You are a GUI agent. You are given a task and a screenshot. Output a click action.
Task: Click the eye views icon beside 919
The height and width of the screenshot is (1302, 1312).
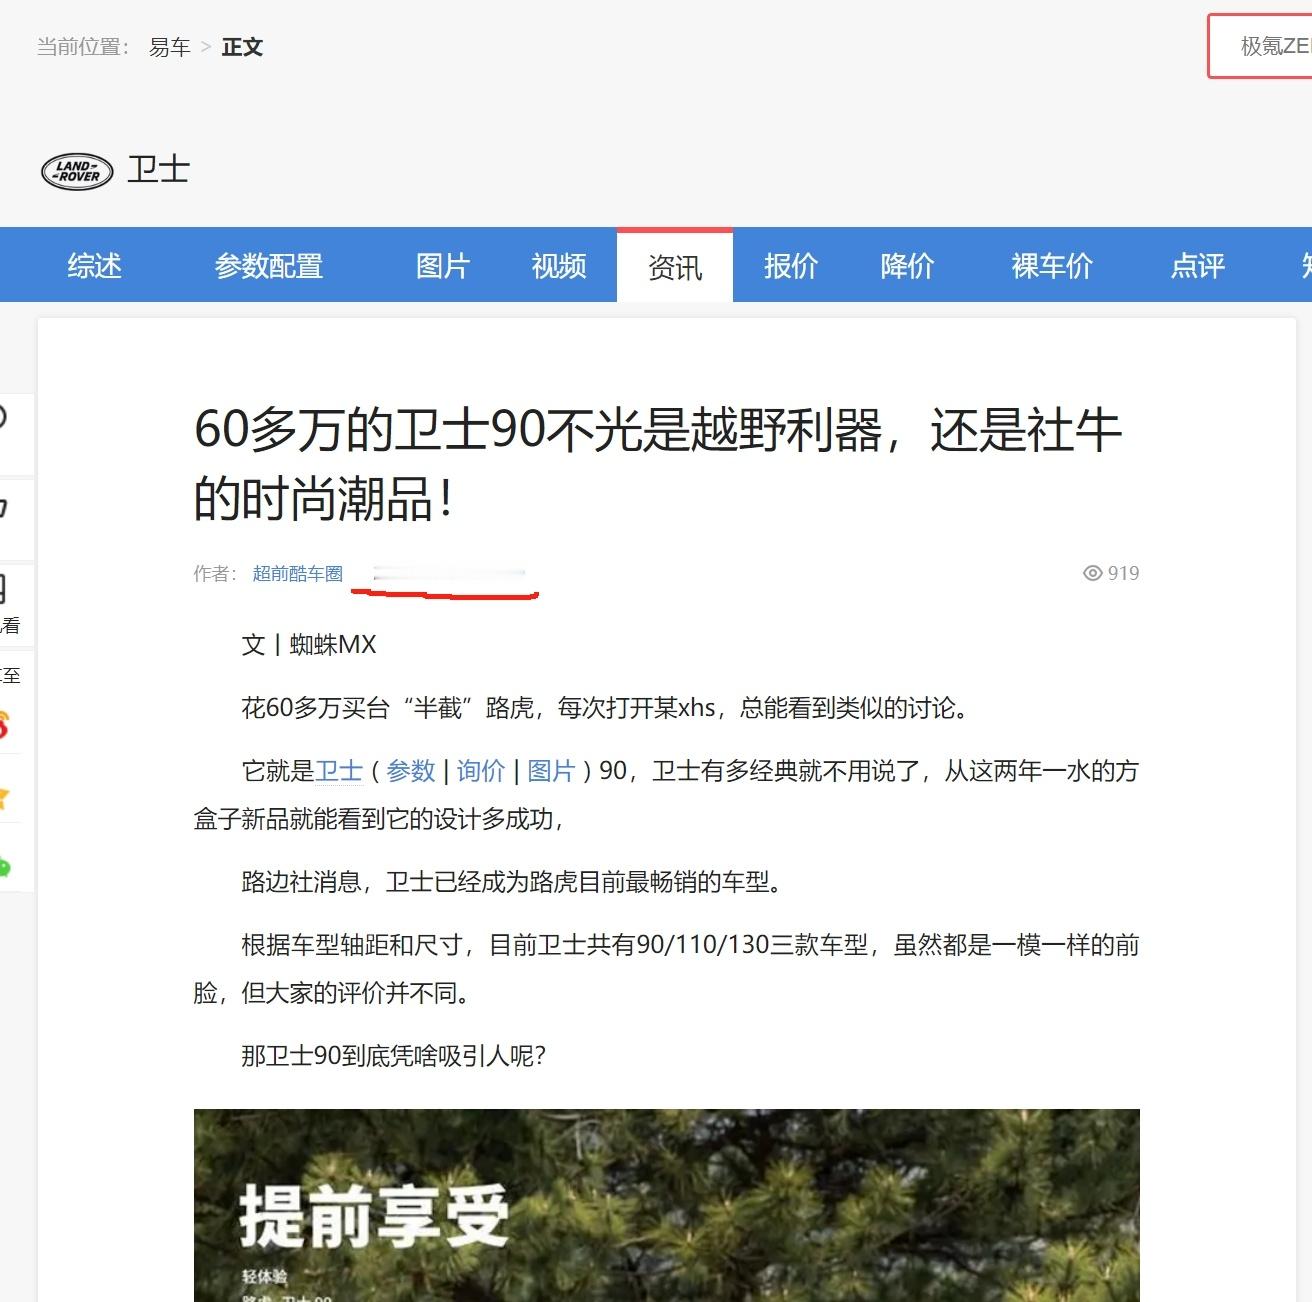[x=1092, y=573]
